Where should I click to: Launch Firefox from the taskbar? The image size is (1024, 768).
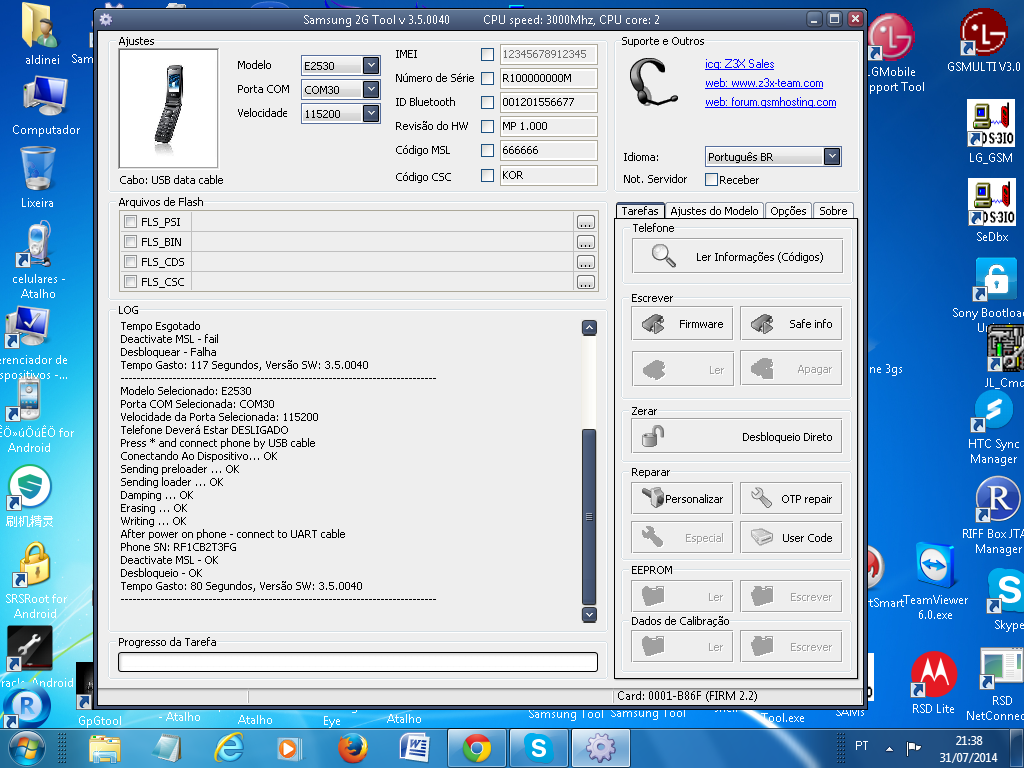point(353,748)
